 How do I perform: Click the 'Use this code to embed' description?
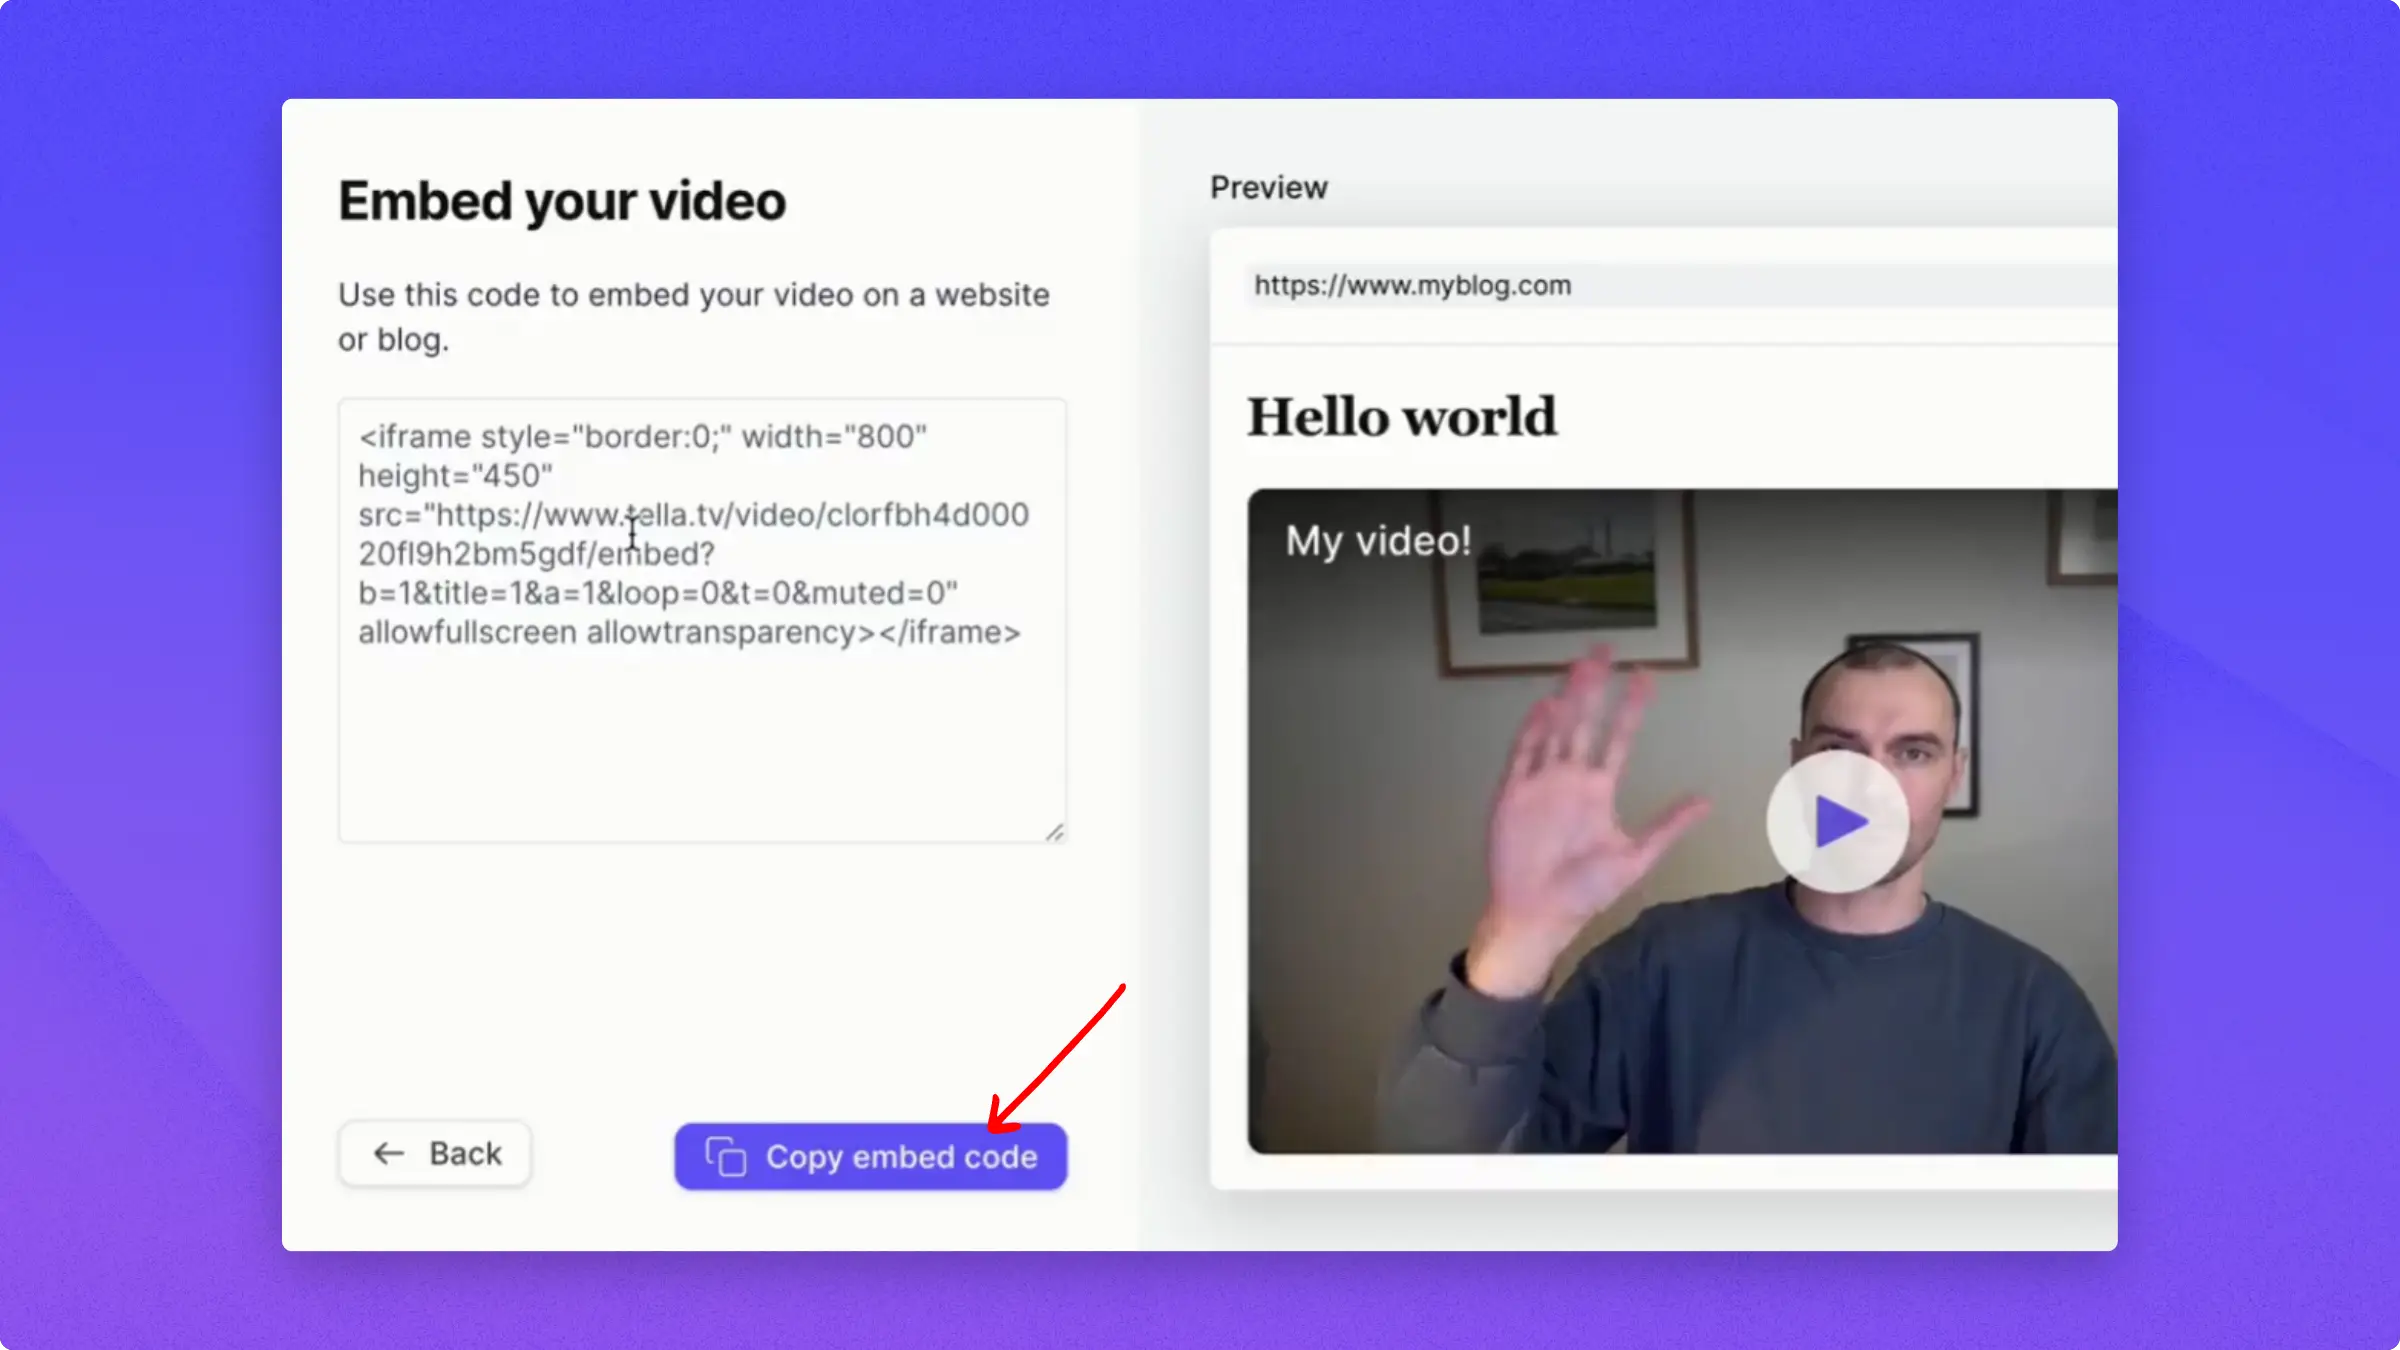693,296
